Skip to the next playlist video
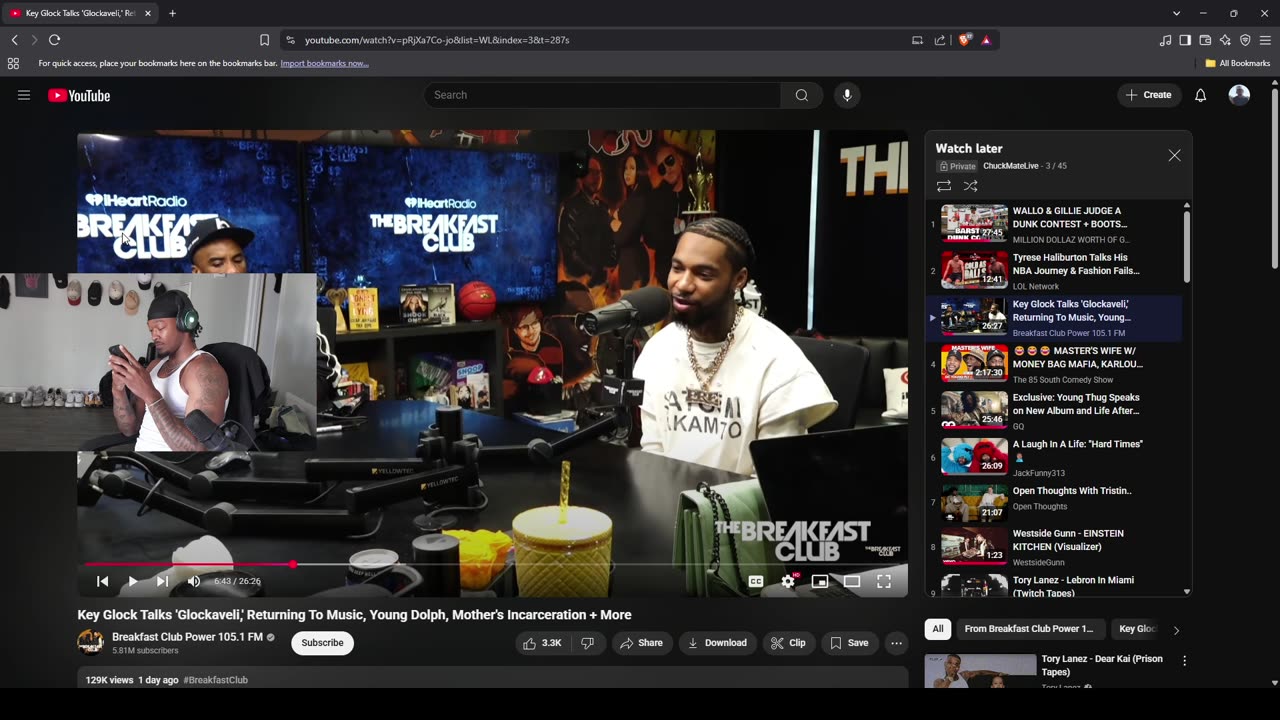This screenshot has width=1280, height=720. (162, 581)
